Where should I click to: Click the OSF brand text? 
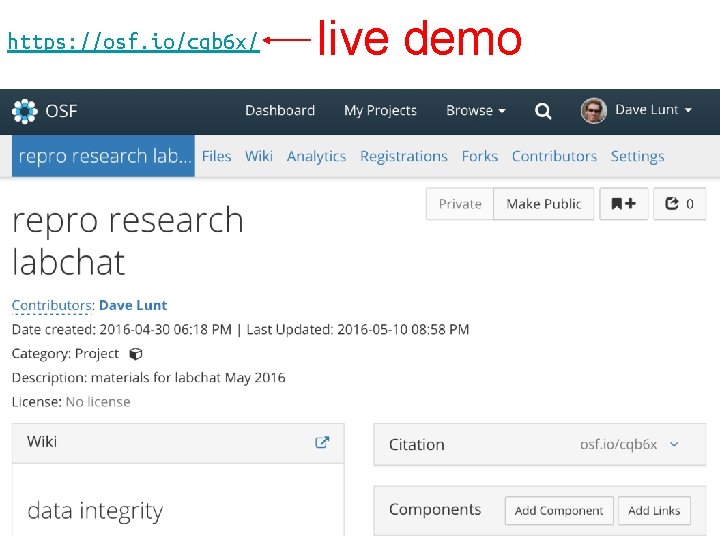coord(61,111)
